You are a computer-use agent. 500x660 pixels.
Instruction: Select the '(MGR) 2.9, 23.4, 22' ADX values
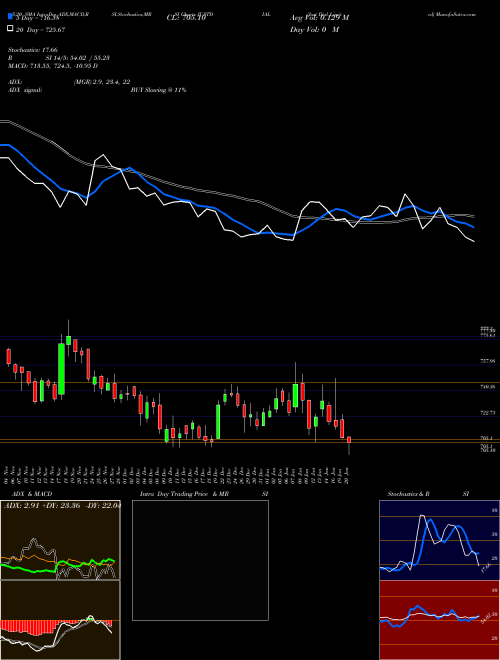point(102,82)
